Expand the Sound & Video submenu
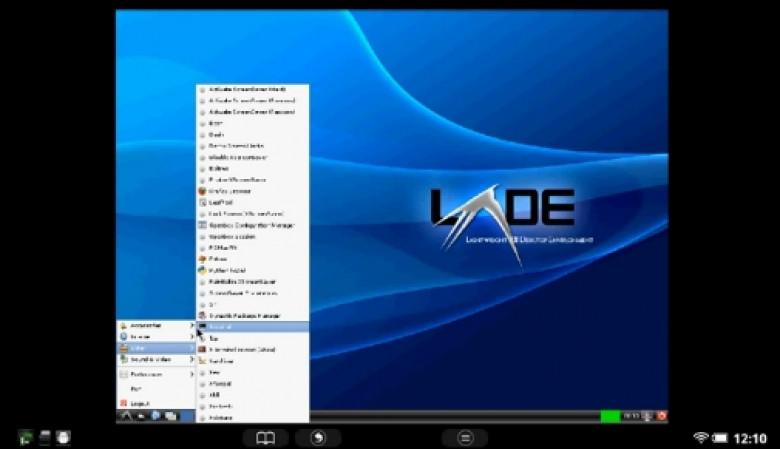The height and width of the screenshot is (449, 780). click(x=156, y=359)
